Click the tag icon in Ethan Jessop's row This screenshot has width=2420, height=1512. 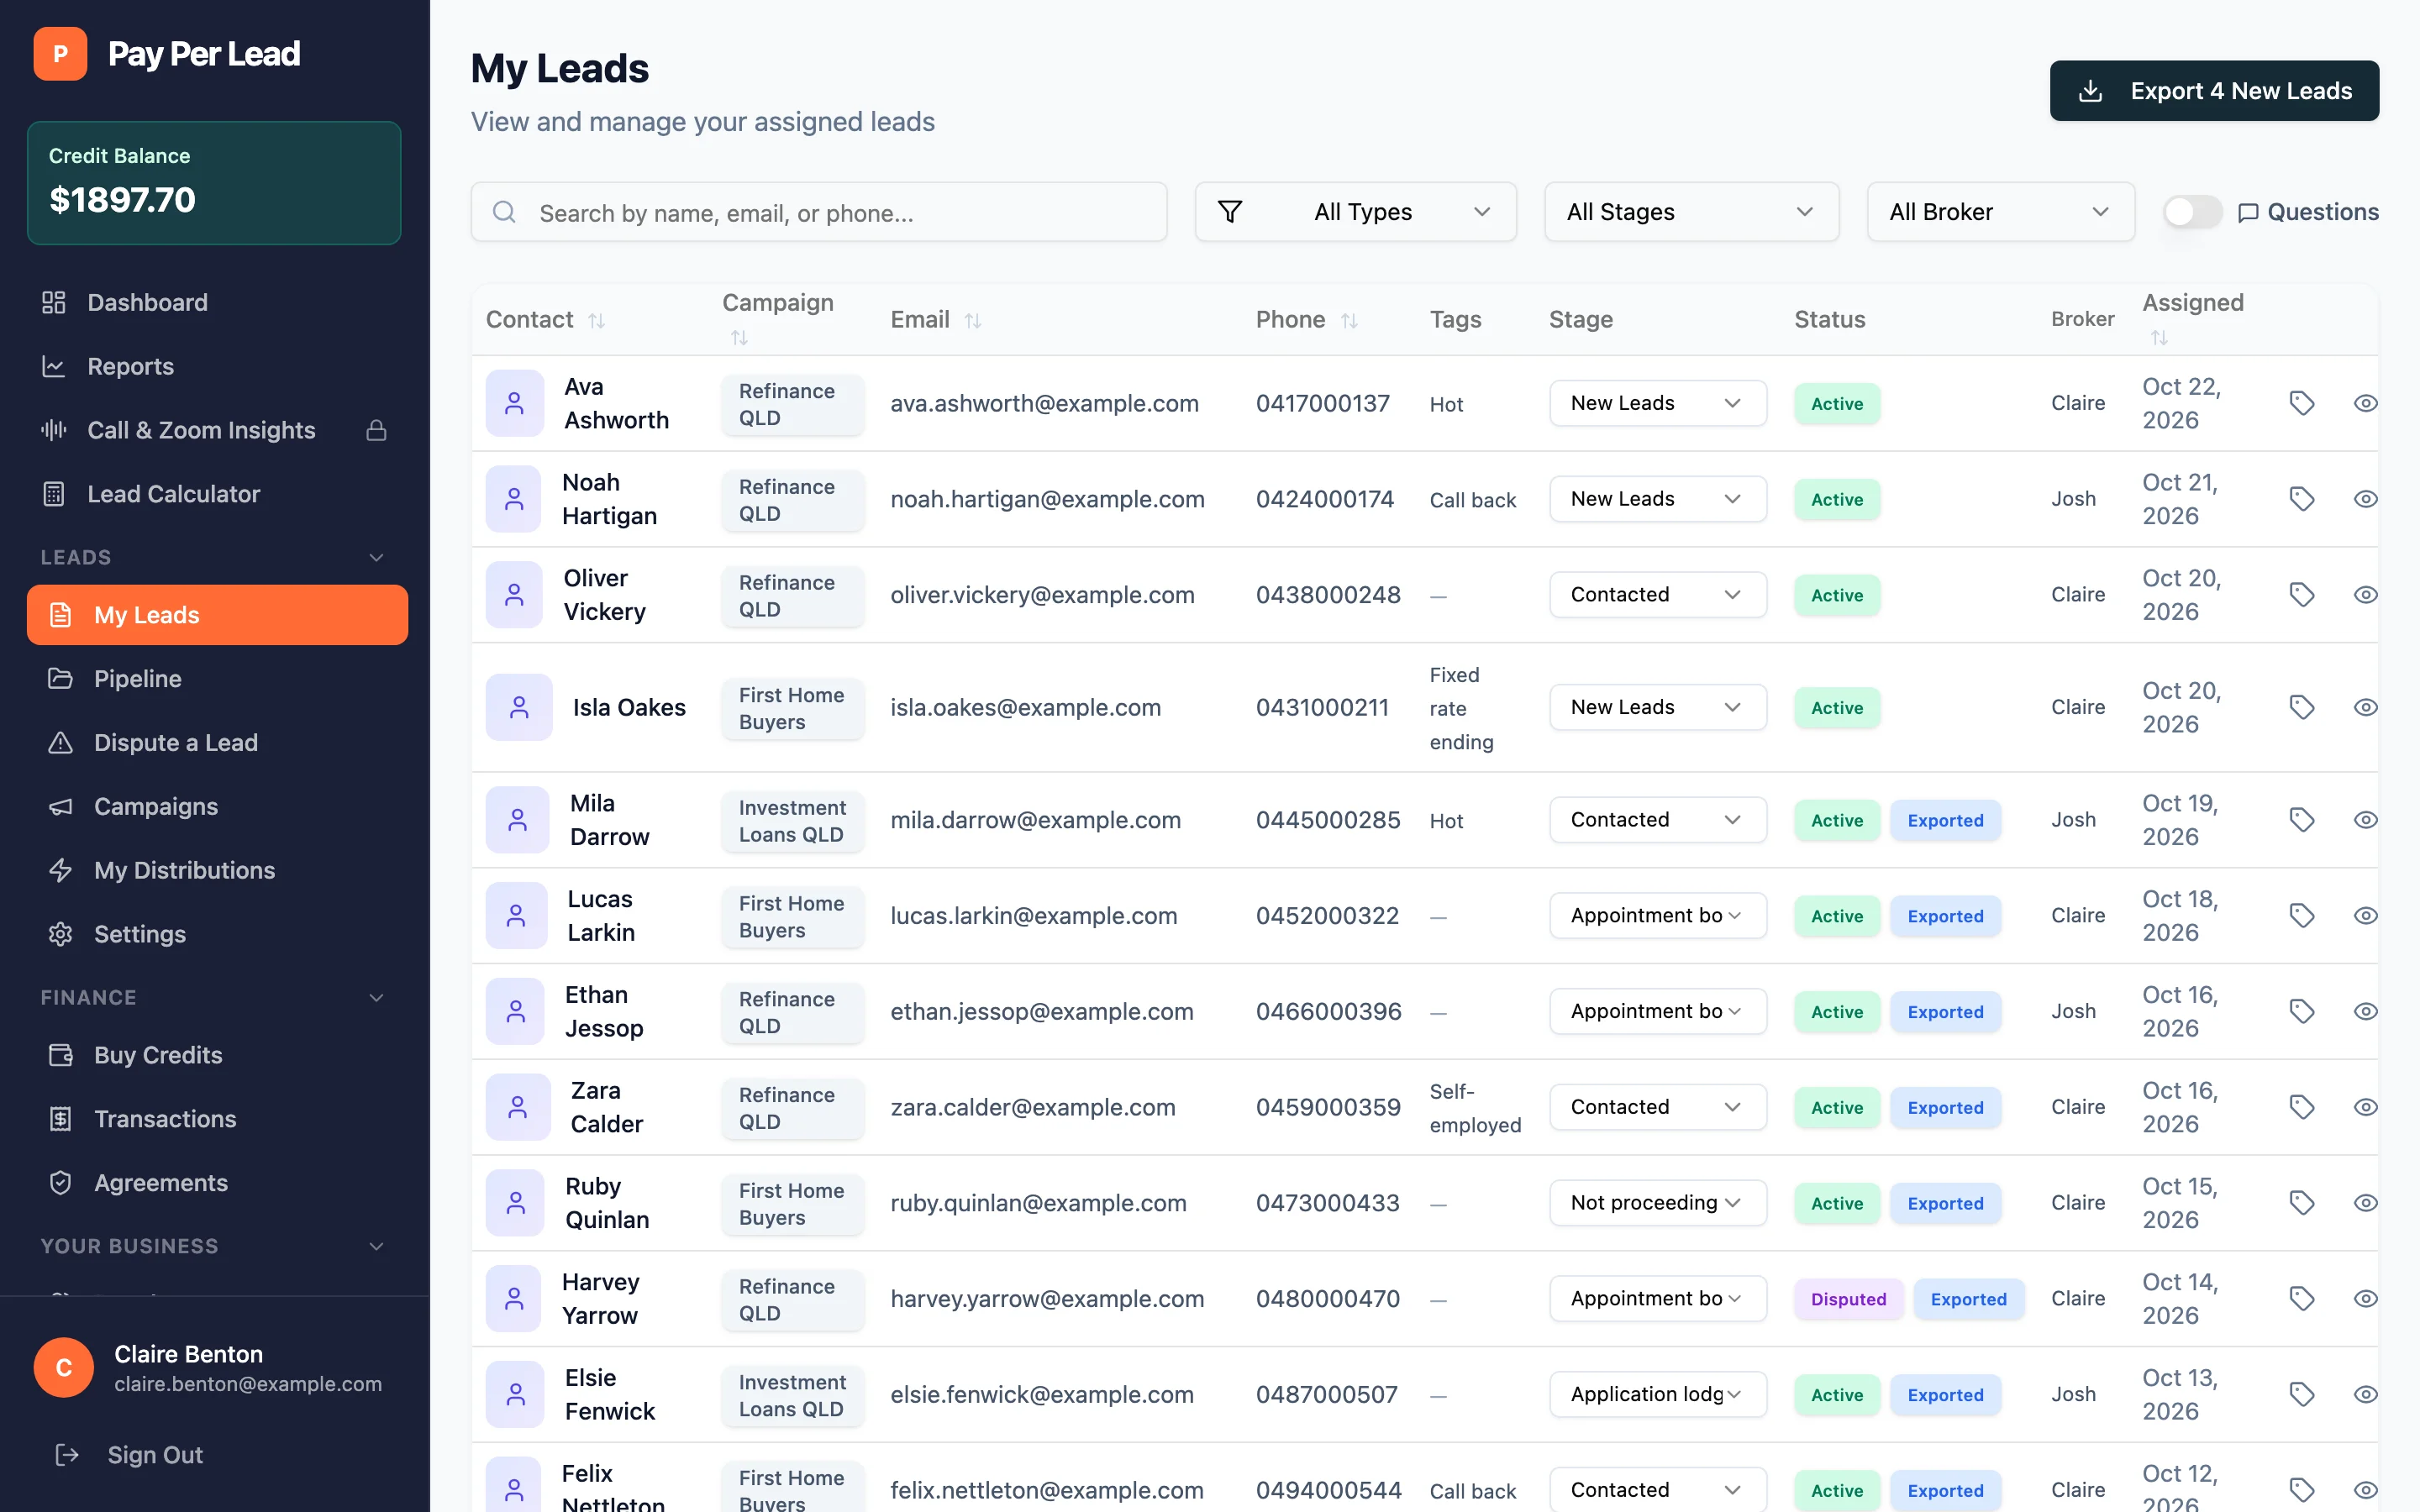click(2302, 1011)
